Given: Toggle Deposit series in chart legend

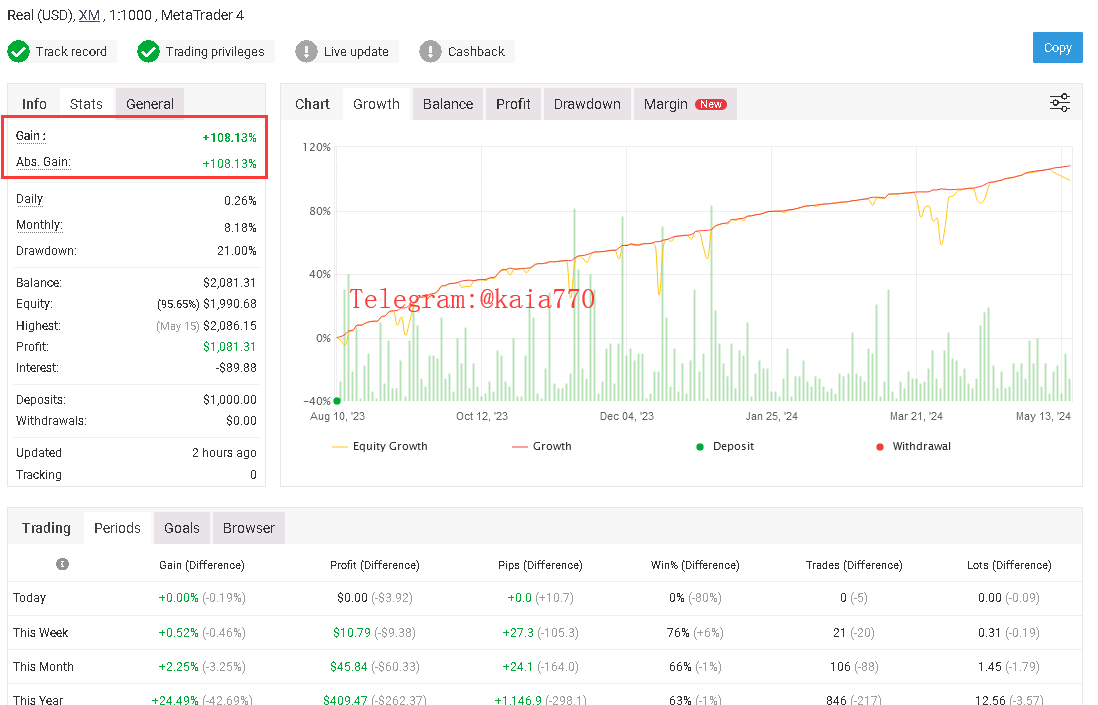Looking at the screenshot, I should pos(725,446).
